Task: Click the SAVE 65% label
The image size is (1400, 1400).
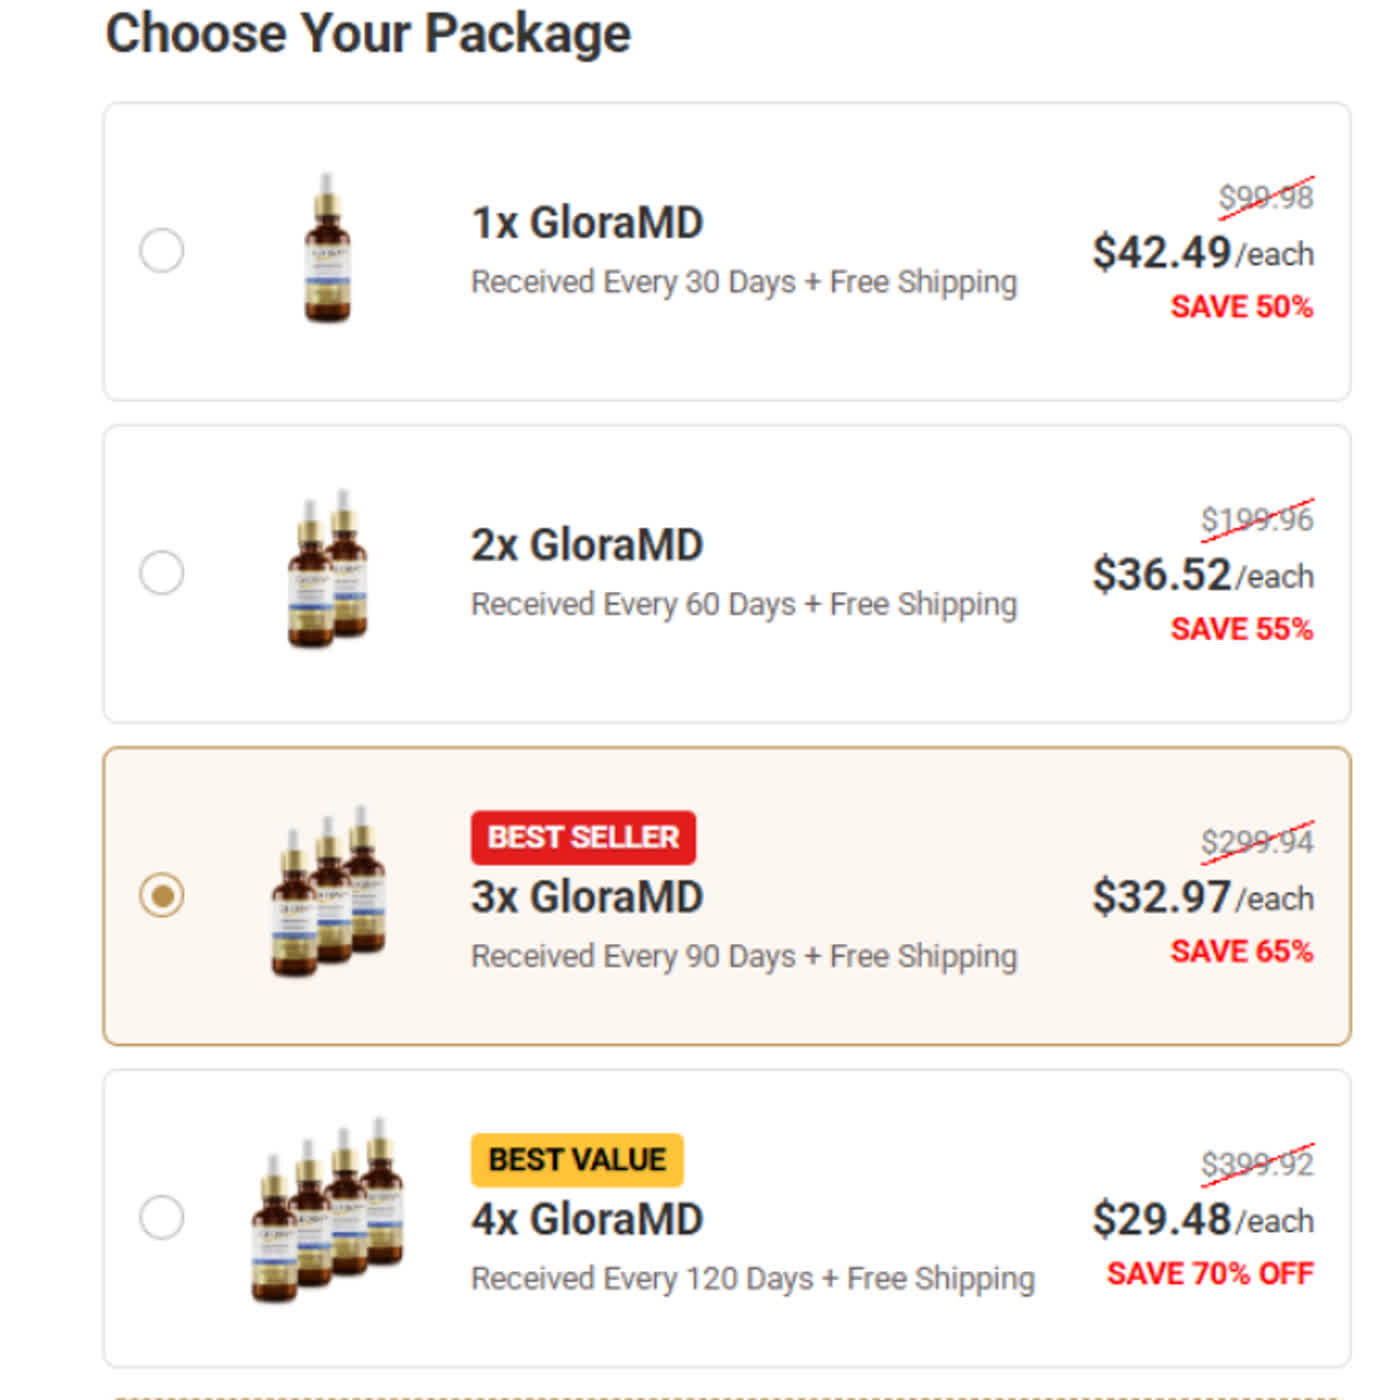Action: pyautogui.click(x=1241, y=951)
